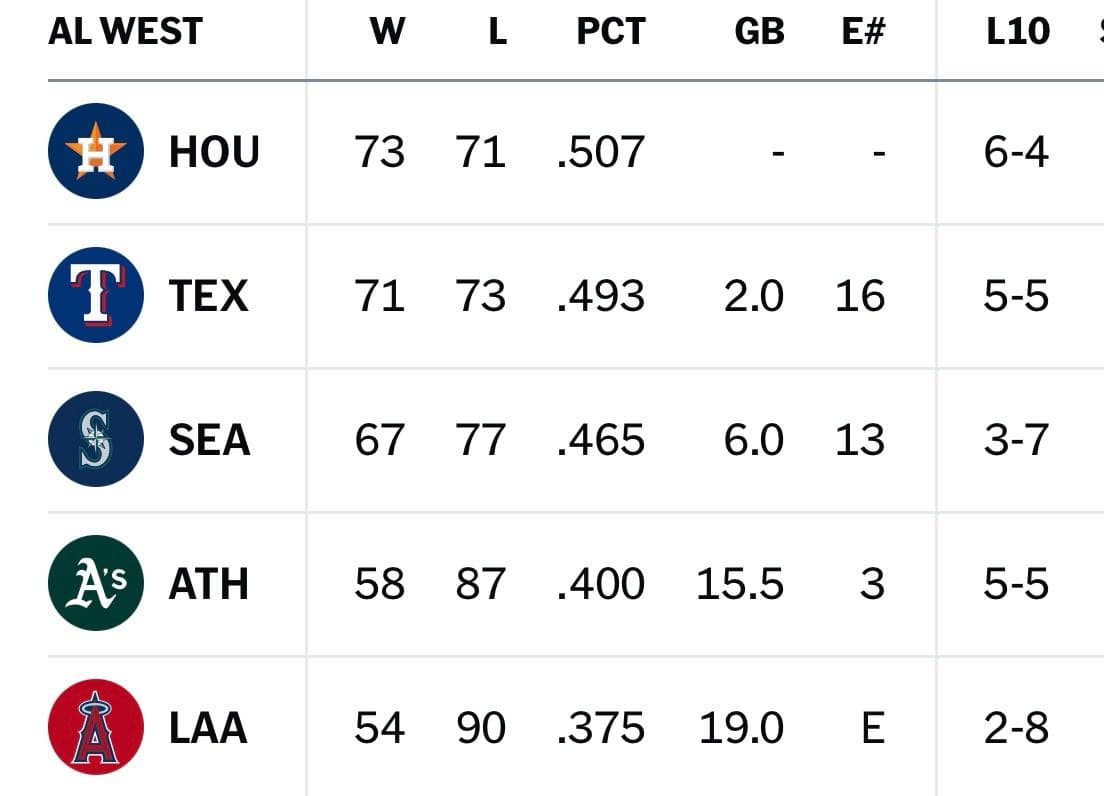Click the Athletics team logo
The width and height of the screenshot is (1104, 796).
point(96,583)
